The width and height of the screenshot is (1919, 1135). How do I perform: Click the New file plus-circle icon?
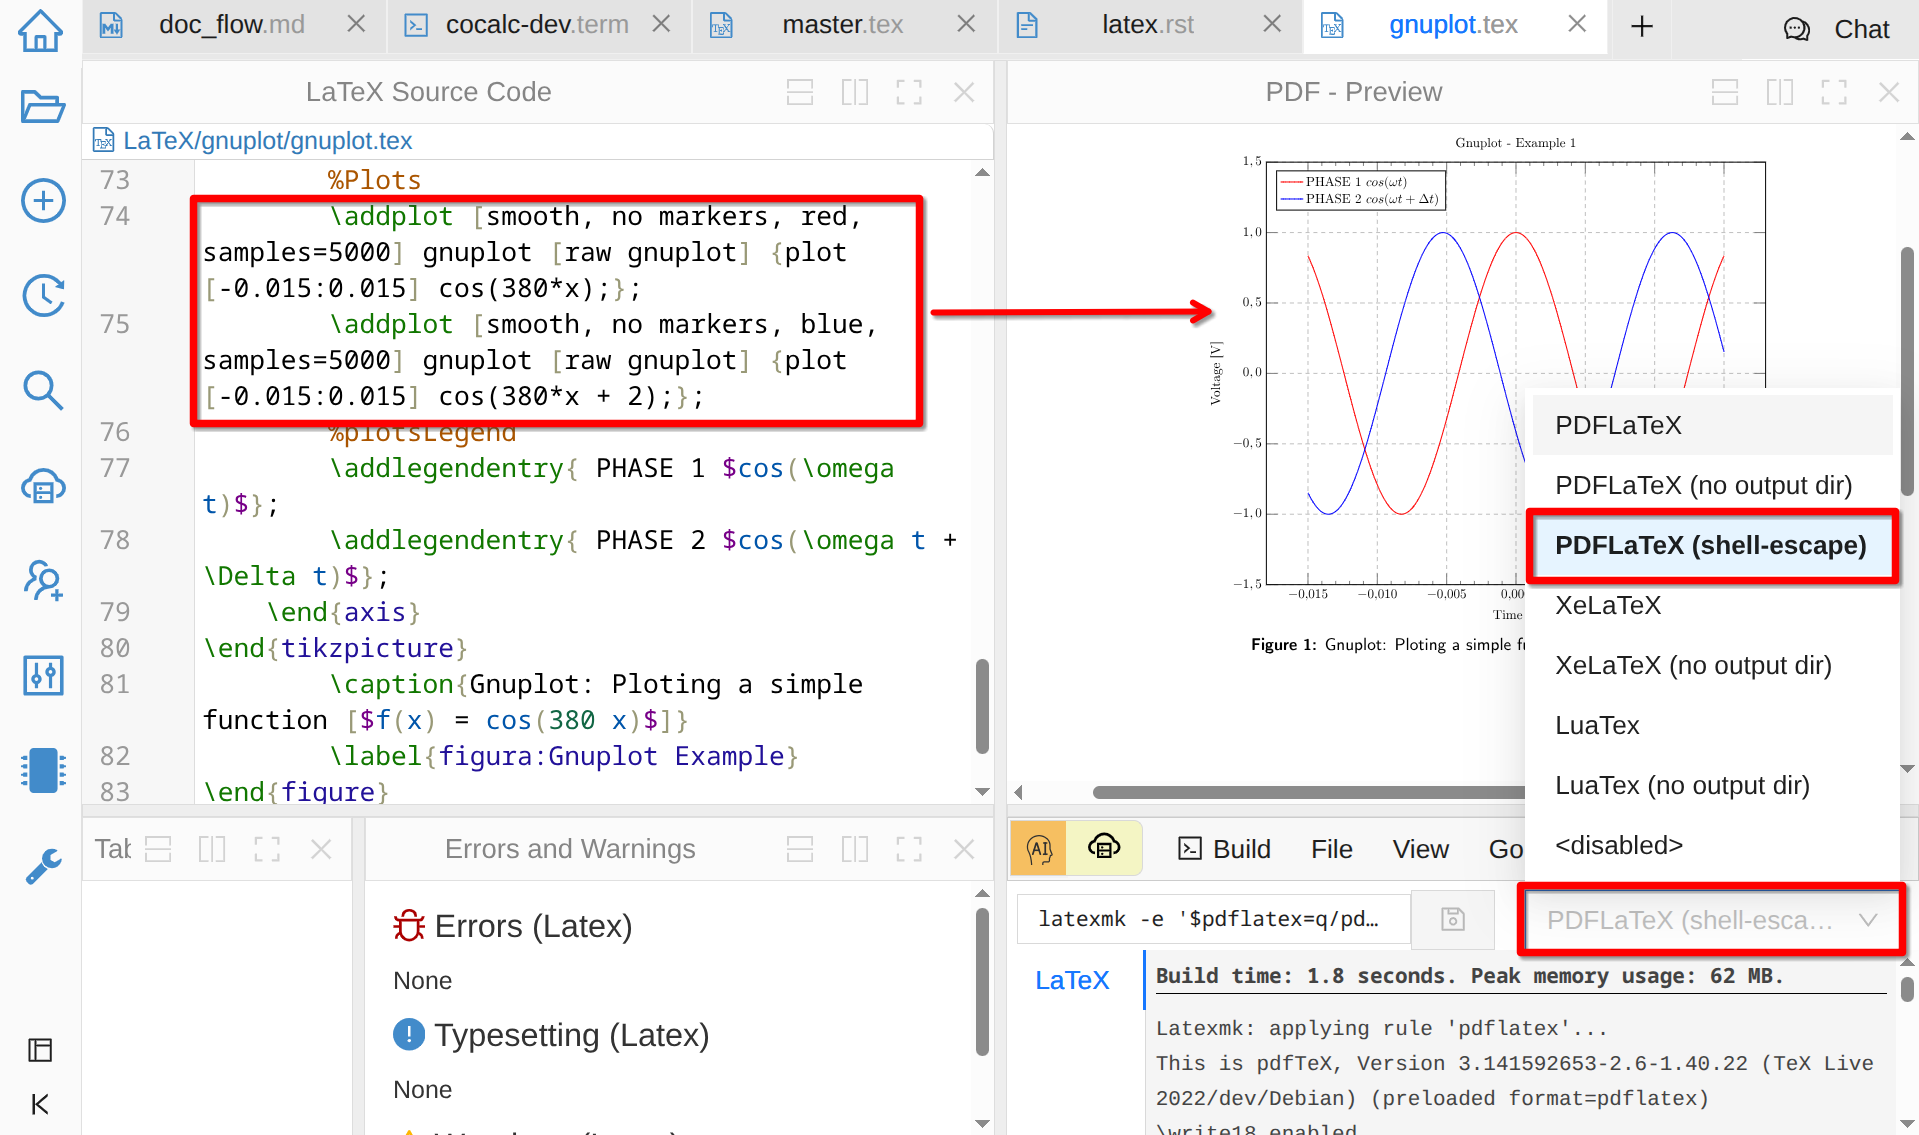point(43,201)
